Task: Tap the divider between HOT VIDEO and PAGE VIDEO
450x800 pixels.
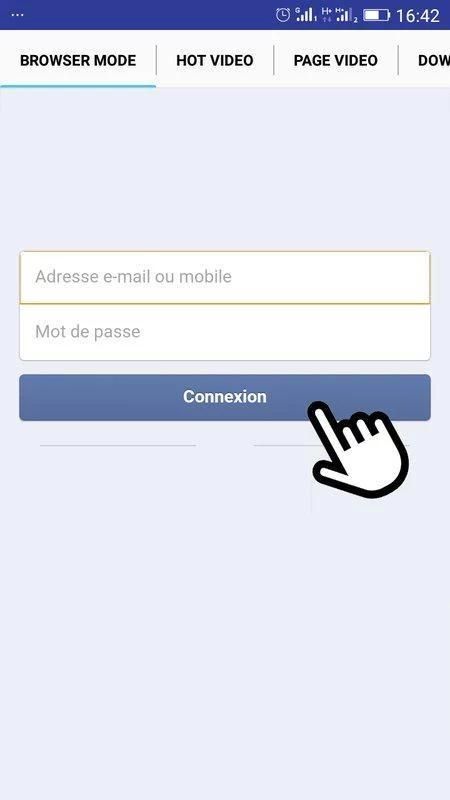Action: coord(274,60)
